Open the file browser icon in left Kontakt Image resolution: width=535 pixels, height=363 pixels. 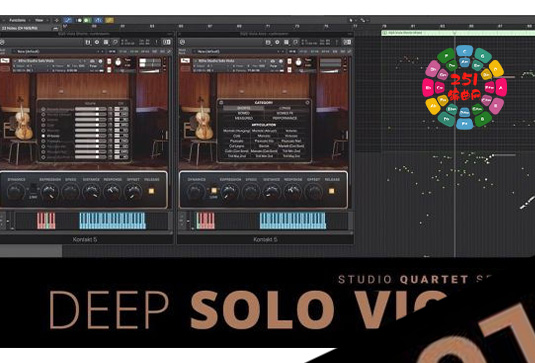[x=88, y=42]
